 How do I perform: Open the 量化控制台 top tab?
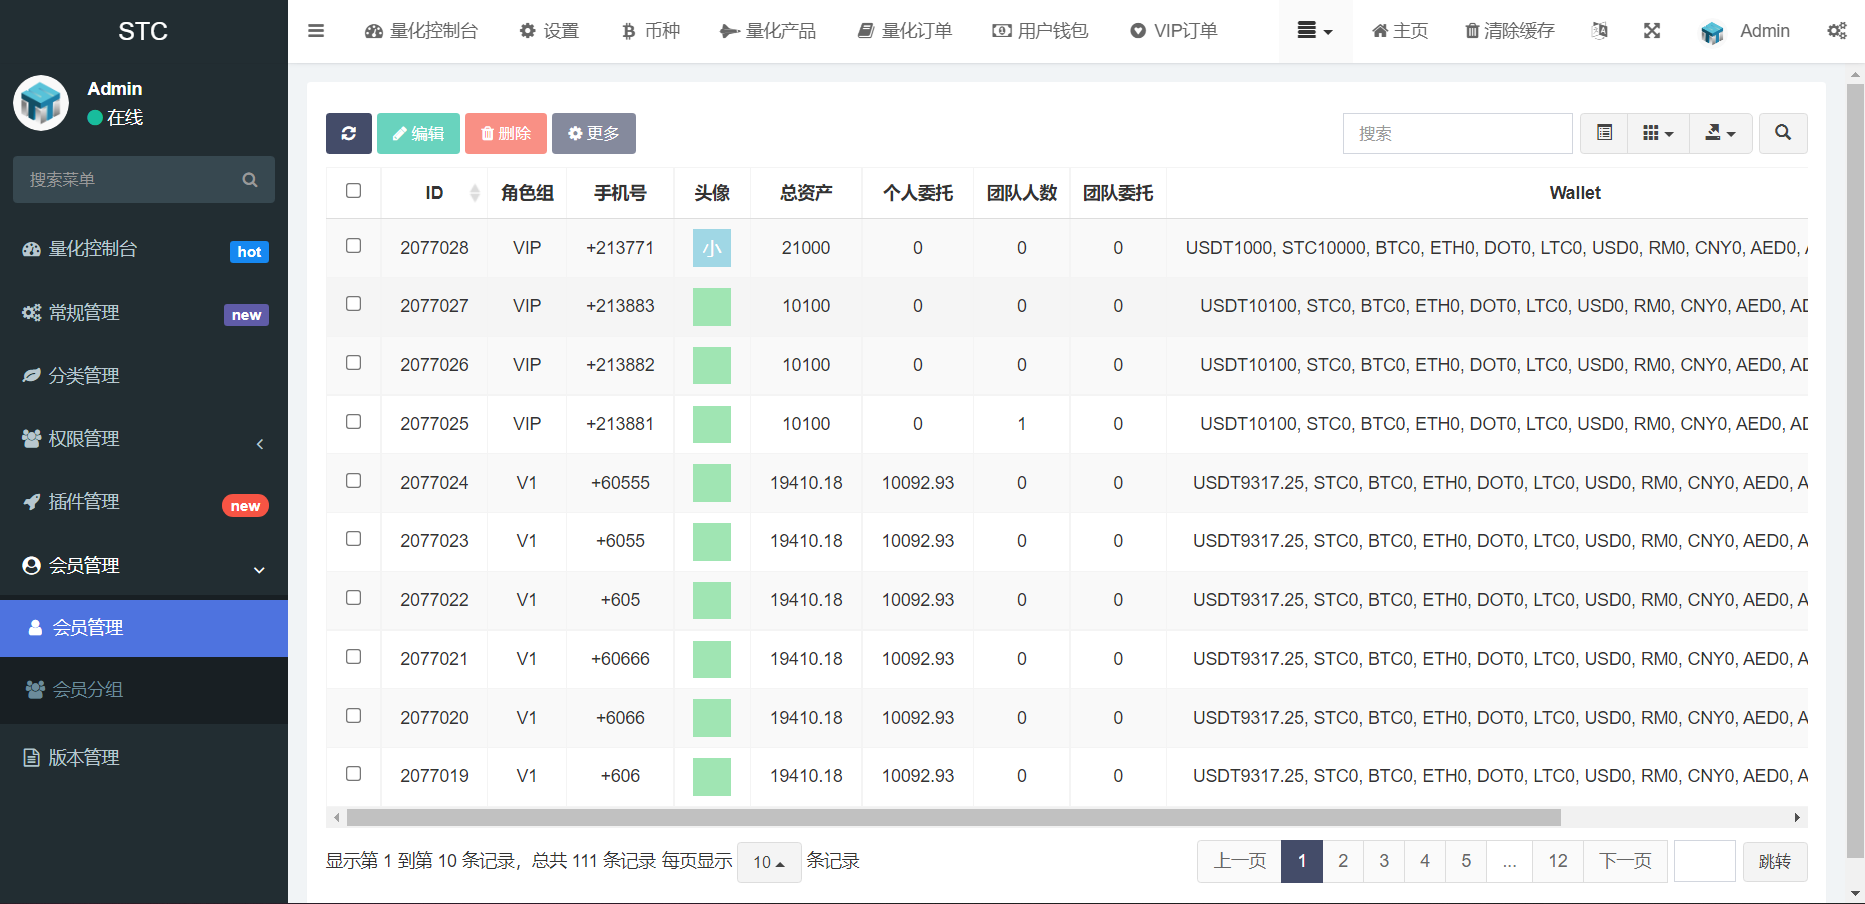pos(421,31)
